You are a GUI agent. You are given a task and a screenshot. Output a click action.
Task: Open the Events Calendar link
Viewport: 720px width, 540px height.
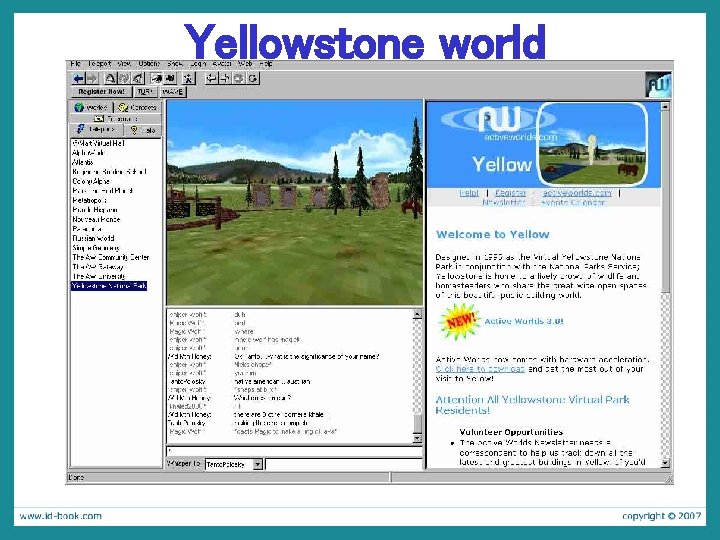573,202
